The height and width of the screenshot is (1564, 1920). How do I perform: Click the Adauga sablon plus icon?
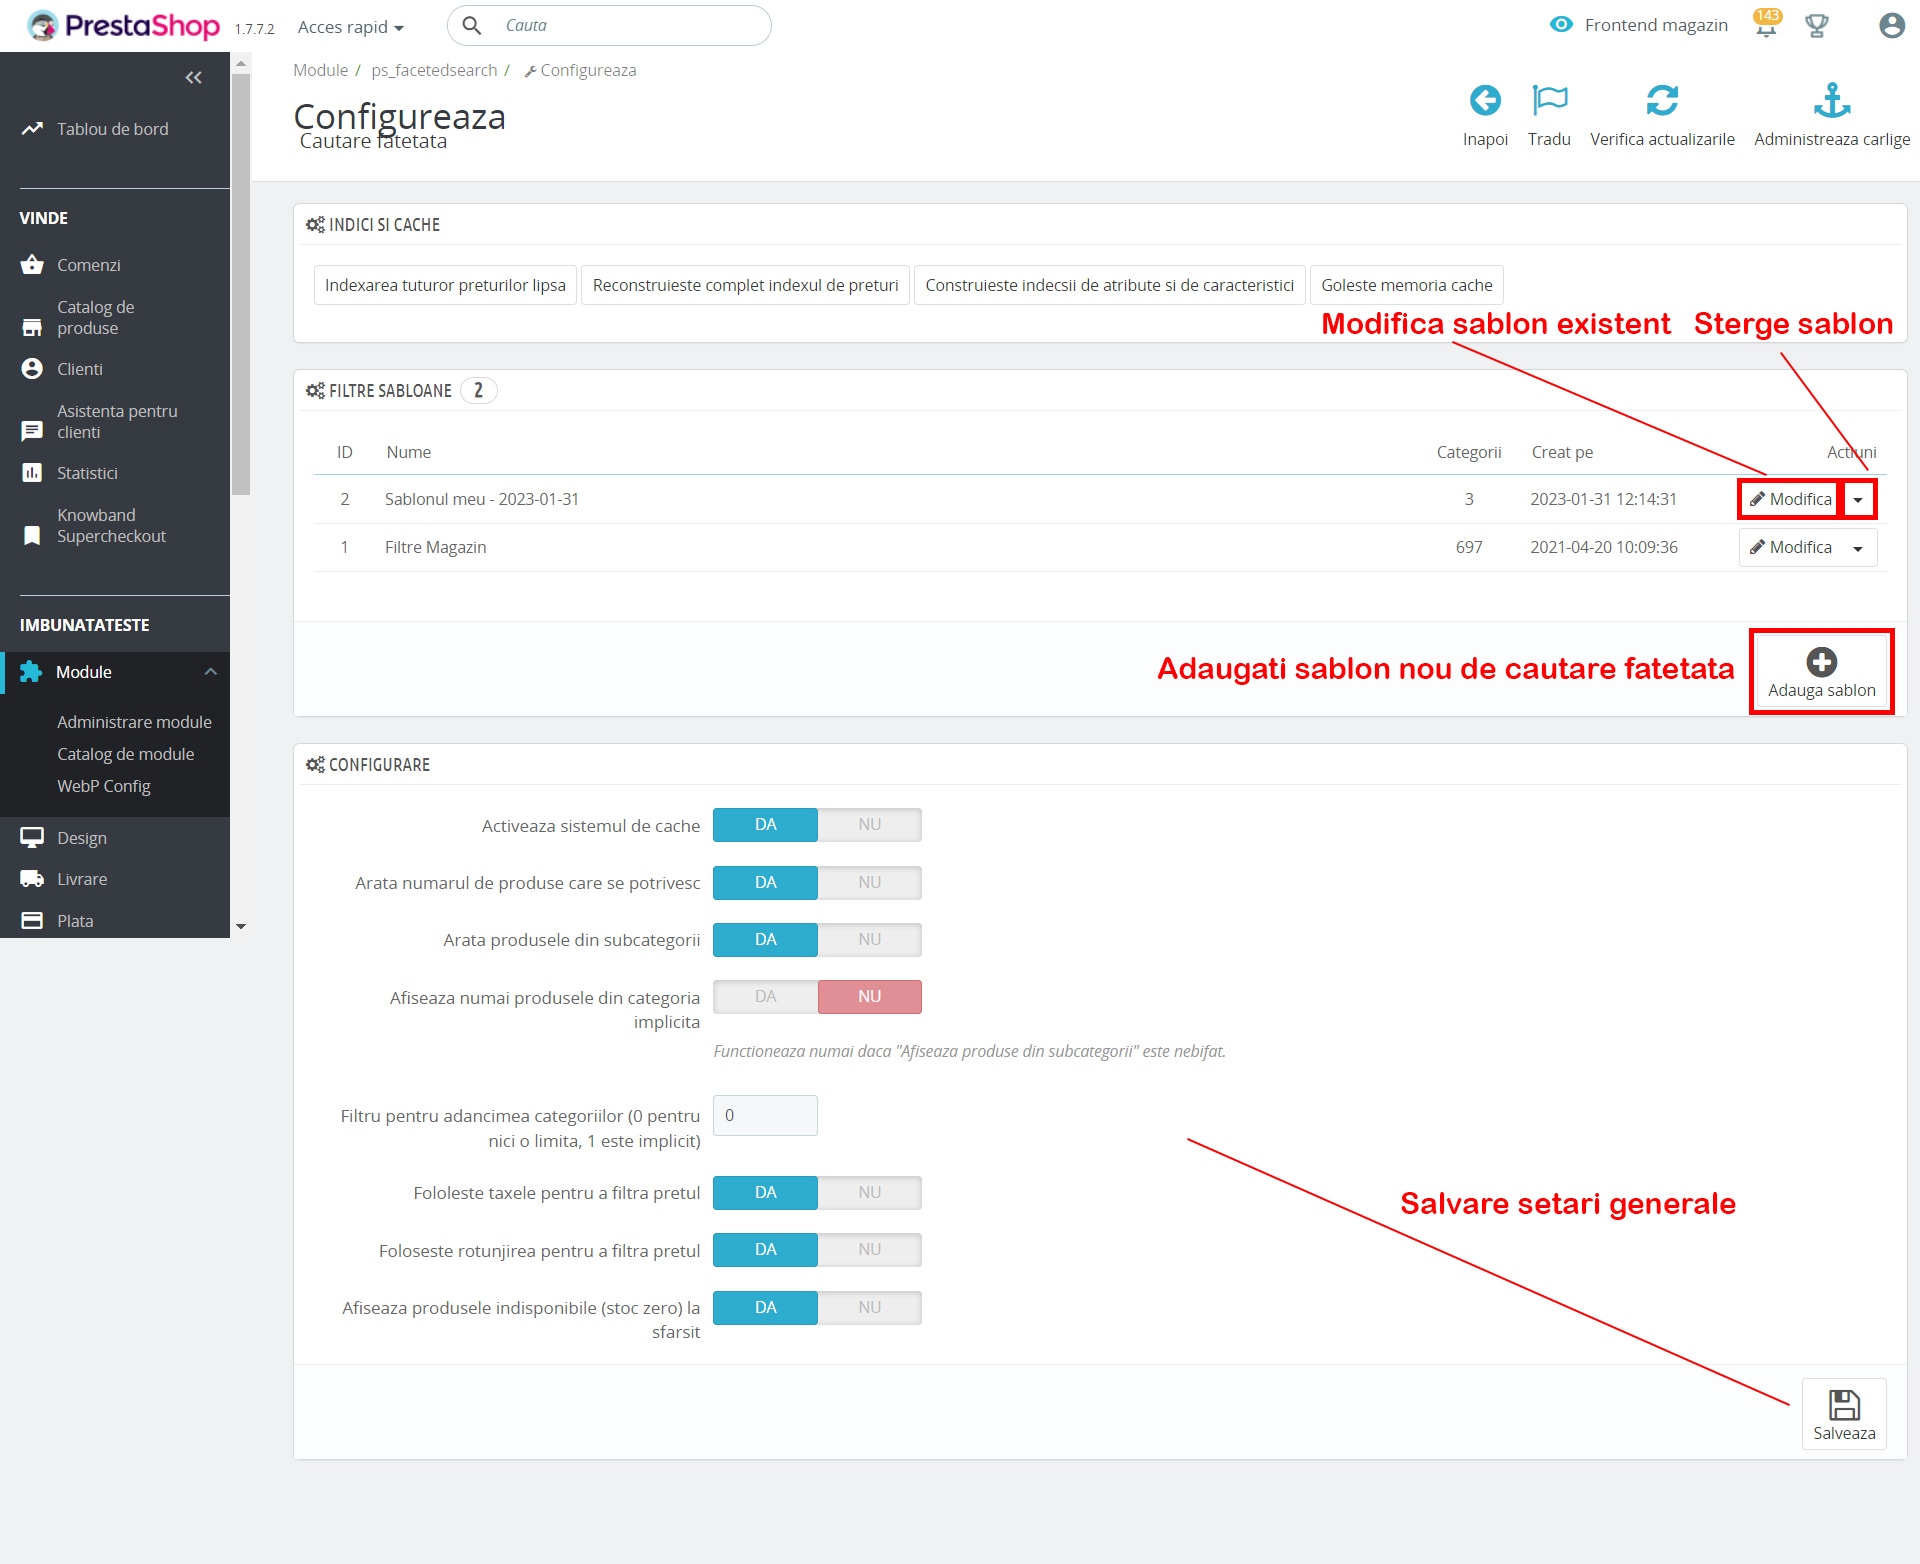click(1821, 662)
